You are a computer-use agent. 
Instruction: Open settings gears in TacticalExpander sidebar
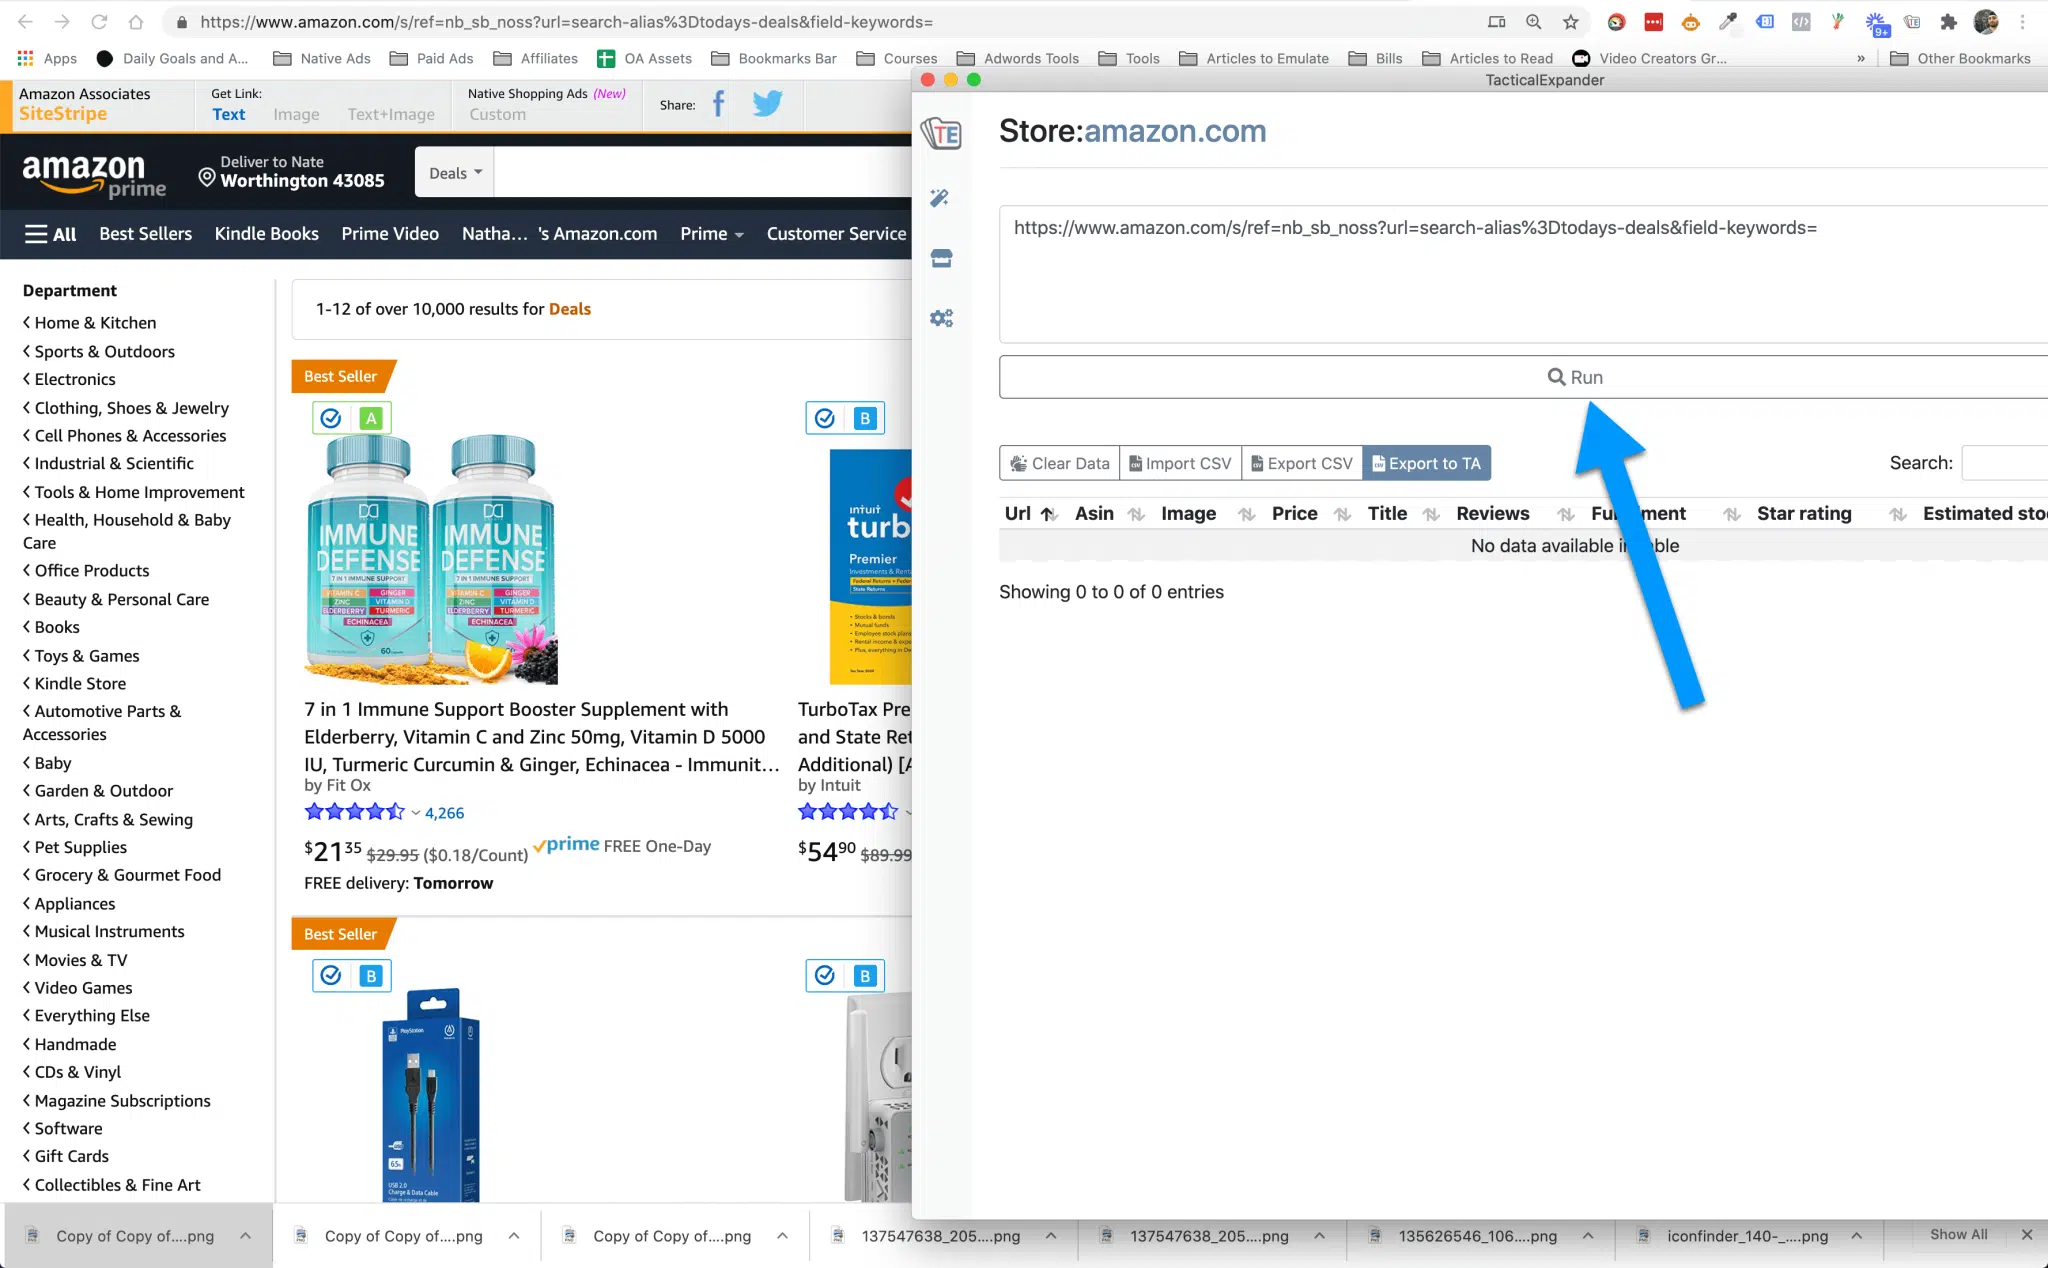[941, 318]
